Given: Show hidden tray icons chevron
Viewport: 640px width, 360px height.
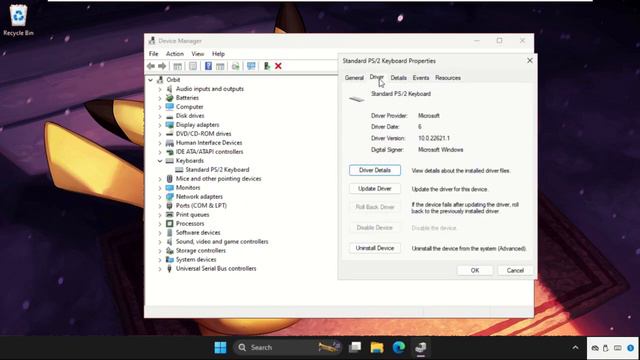Looking at the screenshot, I should coord(575,348).
